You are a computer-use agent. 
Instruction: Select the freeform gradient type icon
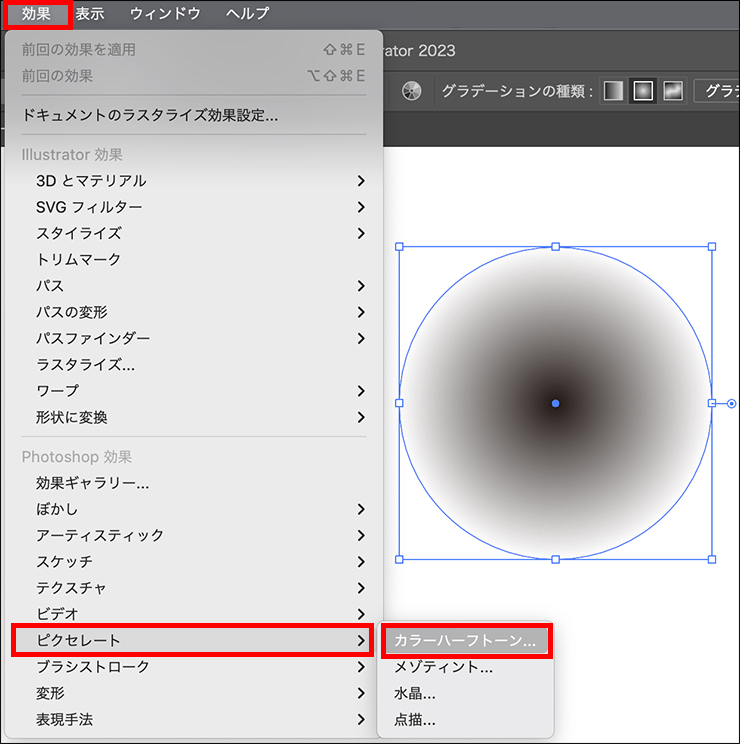pos(672,91)
